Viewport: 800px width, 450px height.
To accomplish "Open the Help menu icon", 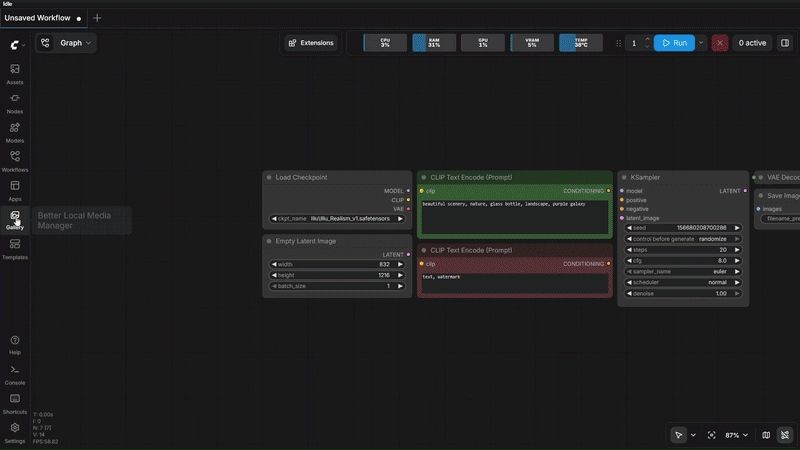I will [15, 345].
